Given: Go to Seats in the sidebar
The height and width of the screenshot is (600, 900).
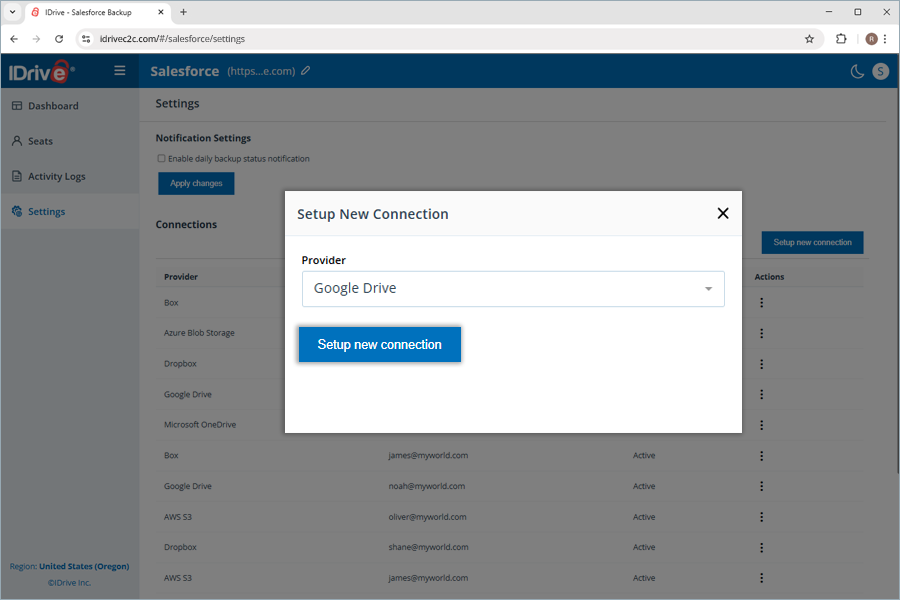Looking at the screenshot, I should tap(40, 141).
